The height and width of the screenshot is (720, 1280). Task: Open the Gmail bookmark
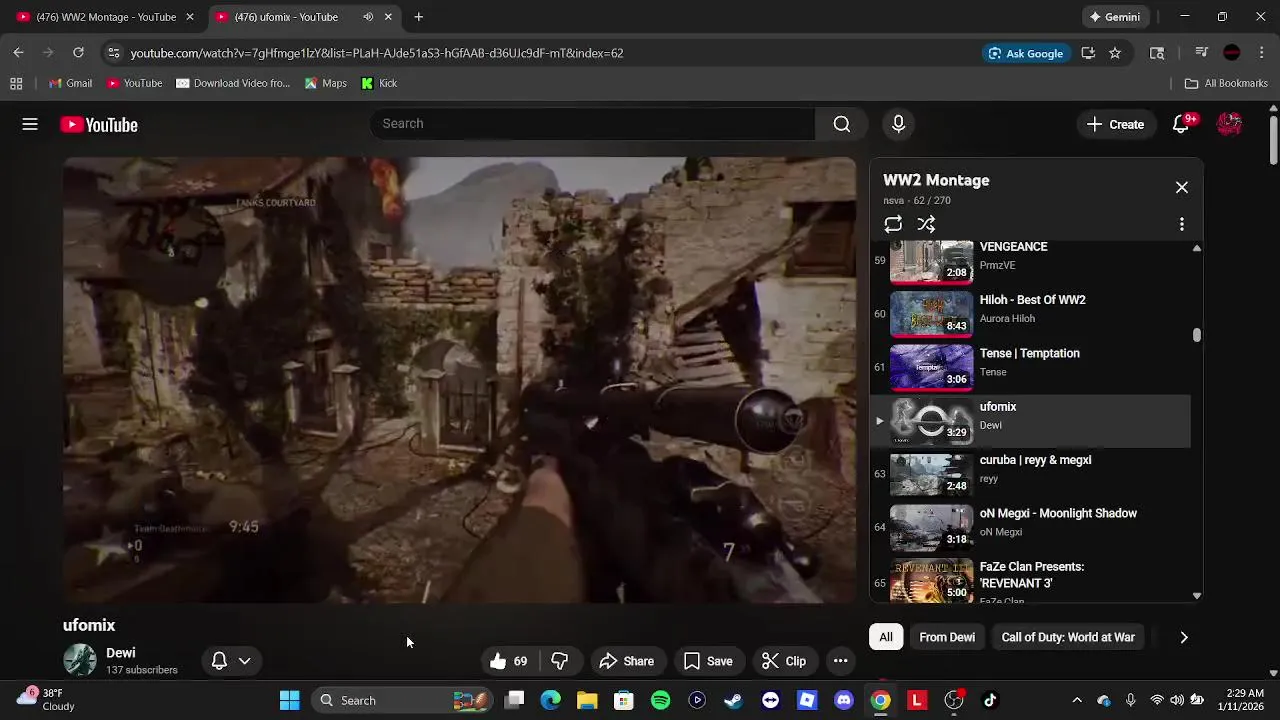[x=70, y=83]
